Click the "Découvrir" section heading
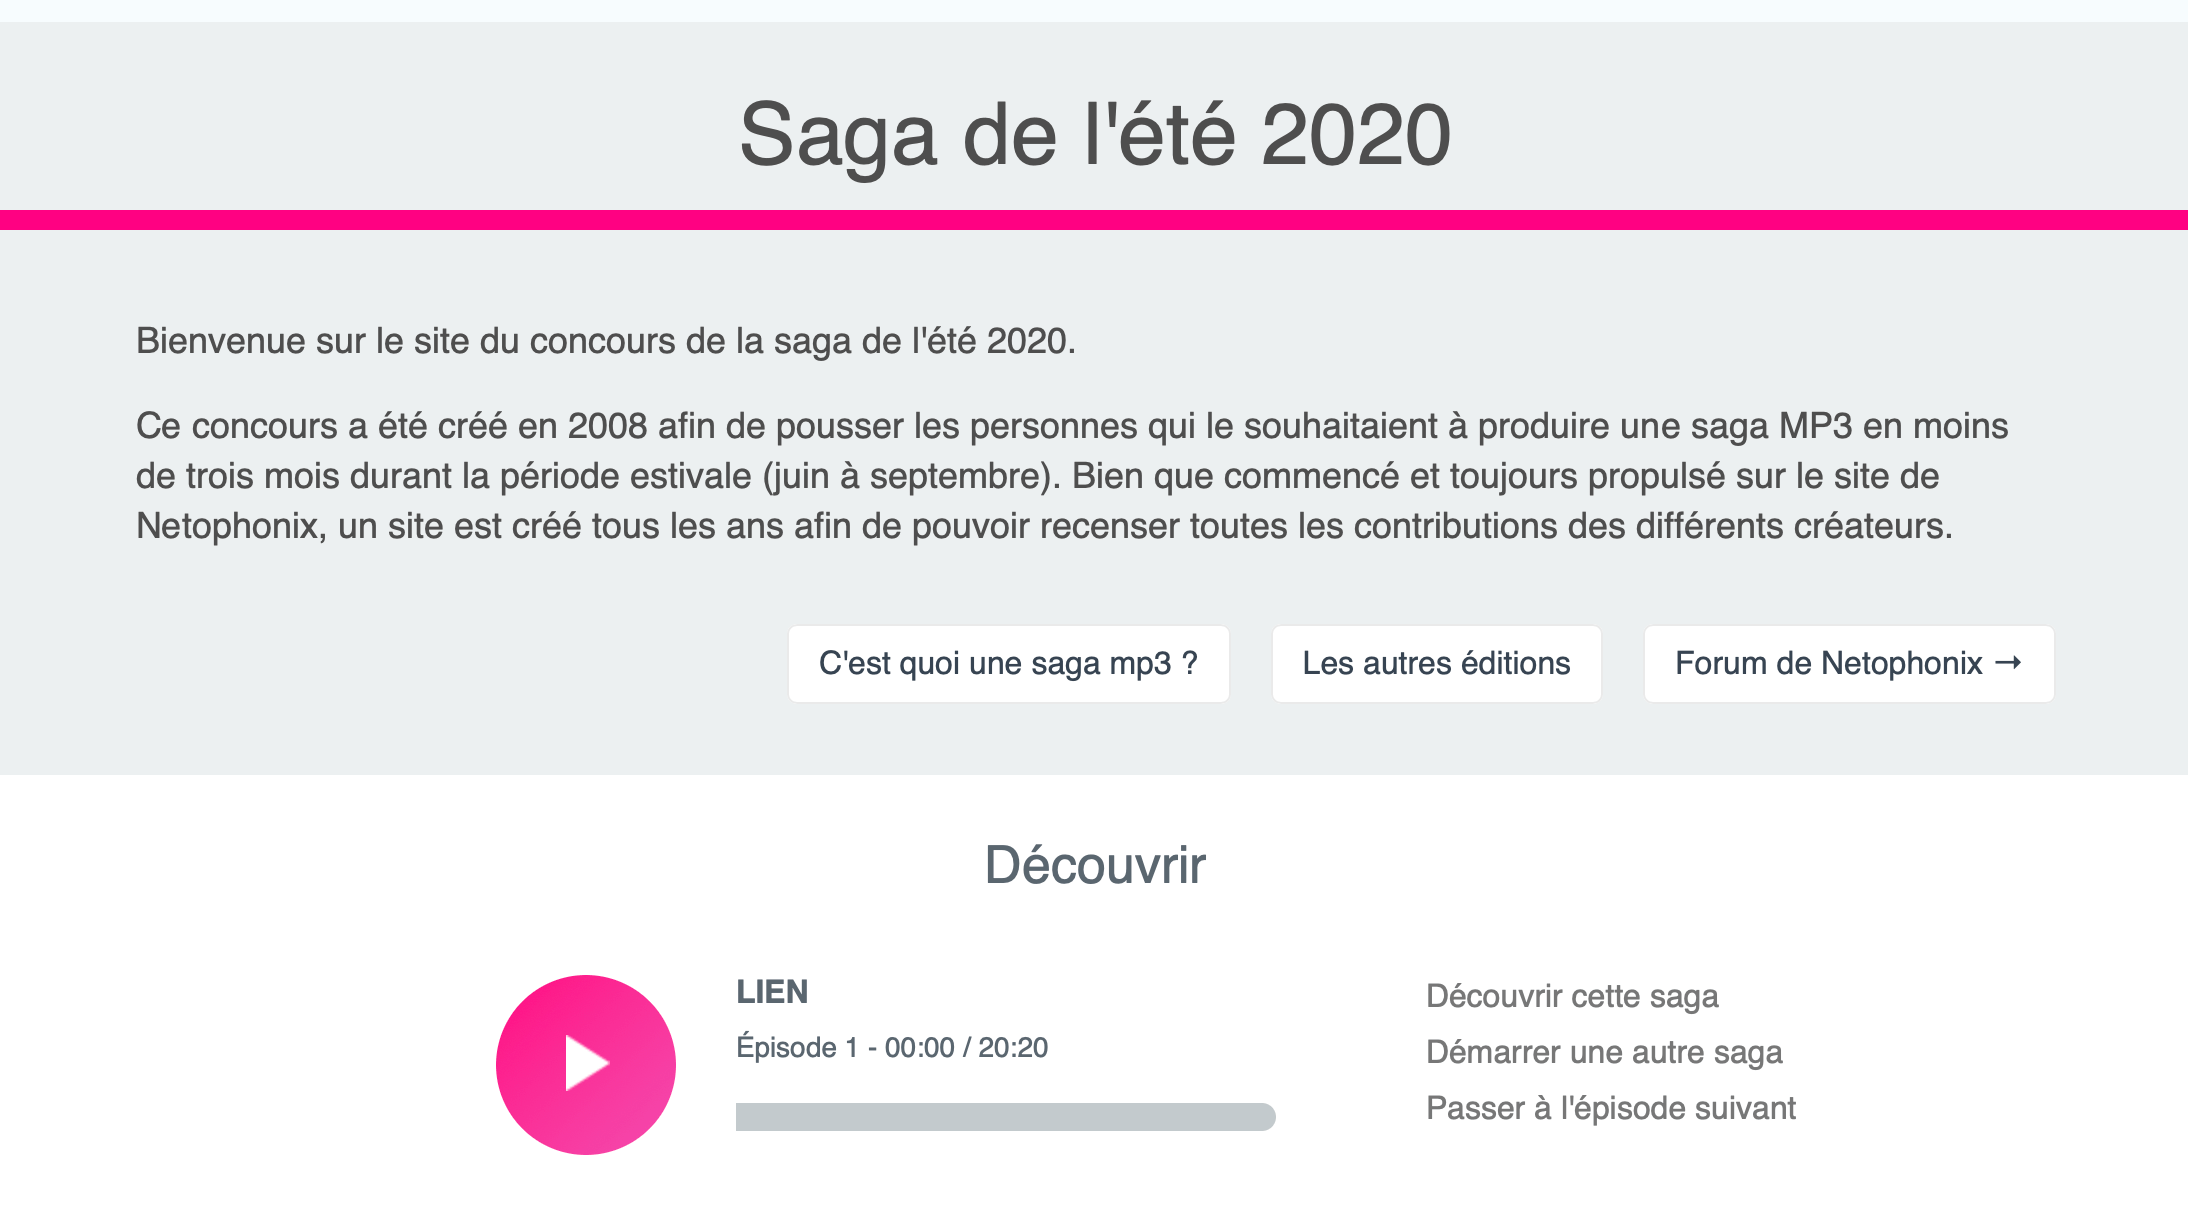The height and width of the screenshot is (1232, 2188). (x=1095, y=865)
